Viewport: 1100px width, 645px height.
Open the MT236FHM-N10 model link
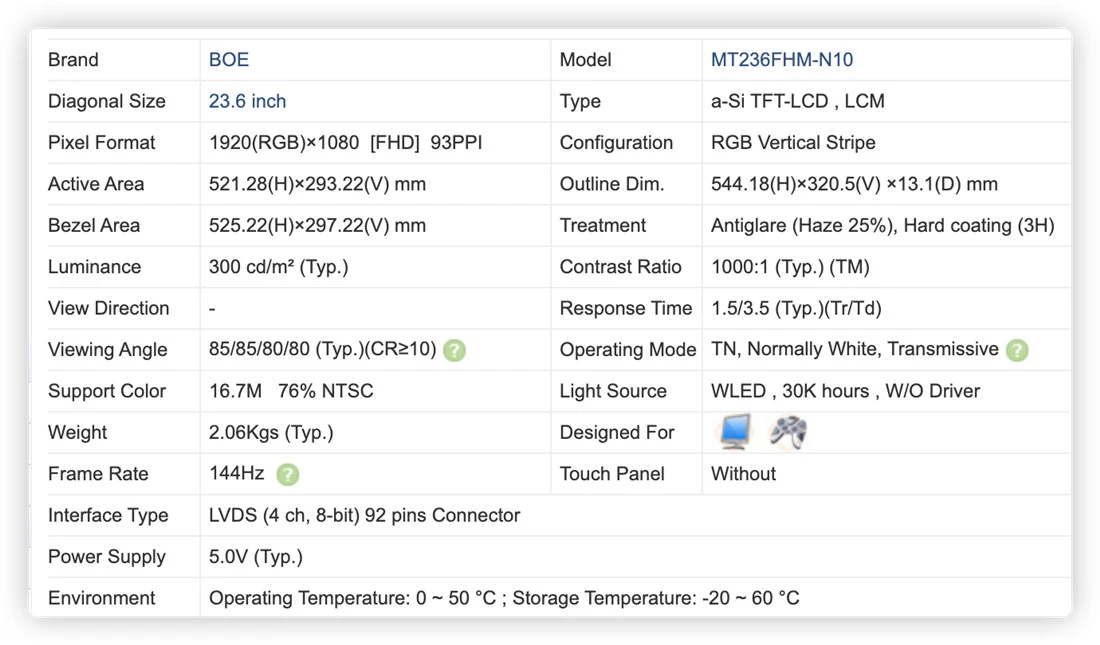(x=782, y=60)
